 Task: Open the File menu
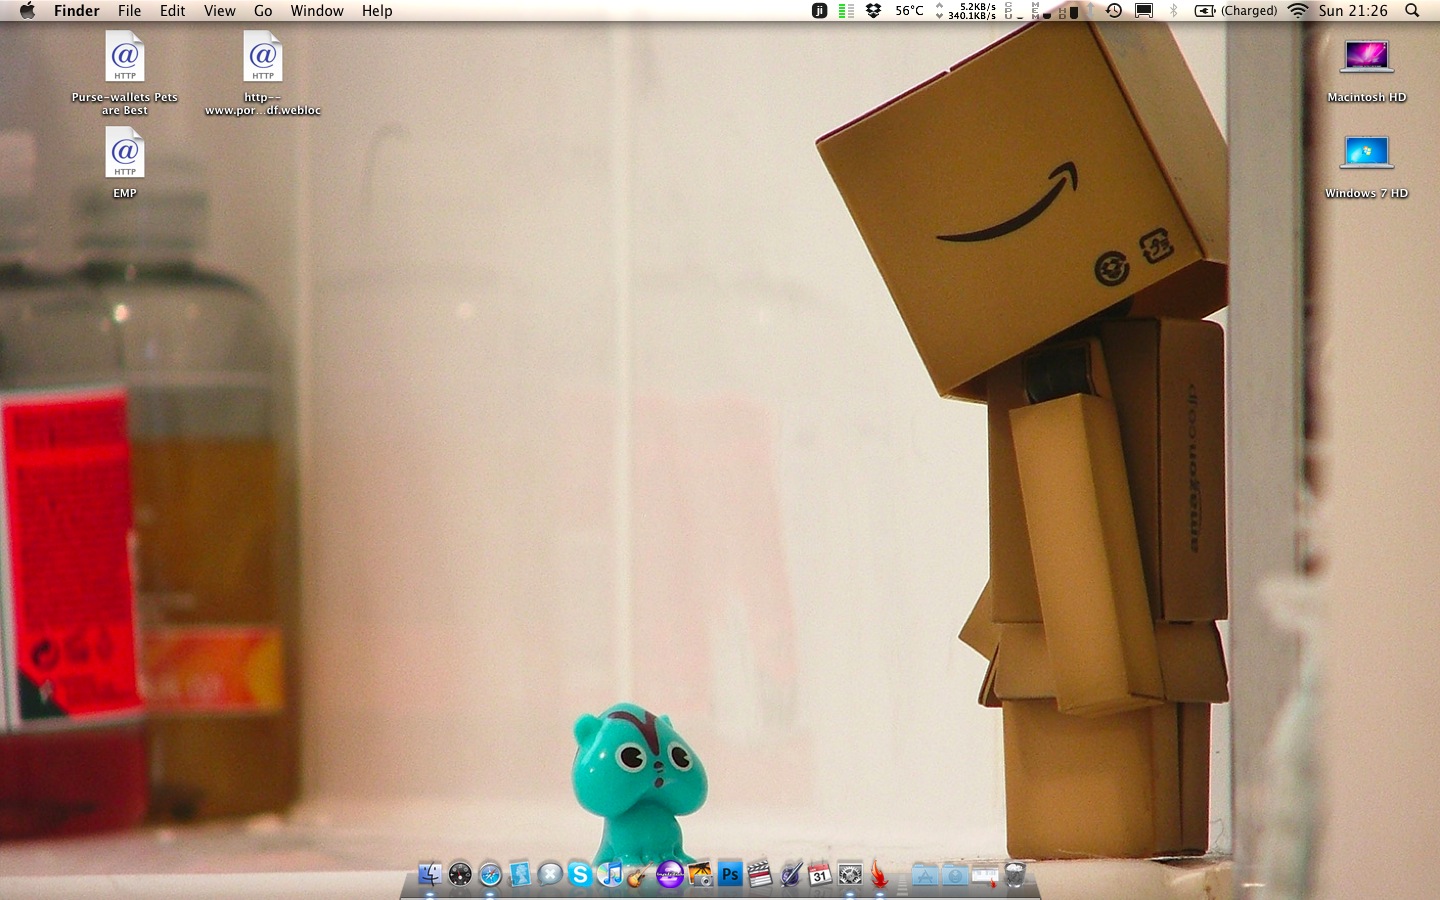tap(129, 10)
